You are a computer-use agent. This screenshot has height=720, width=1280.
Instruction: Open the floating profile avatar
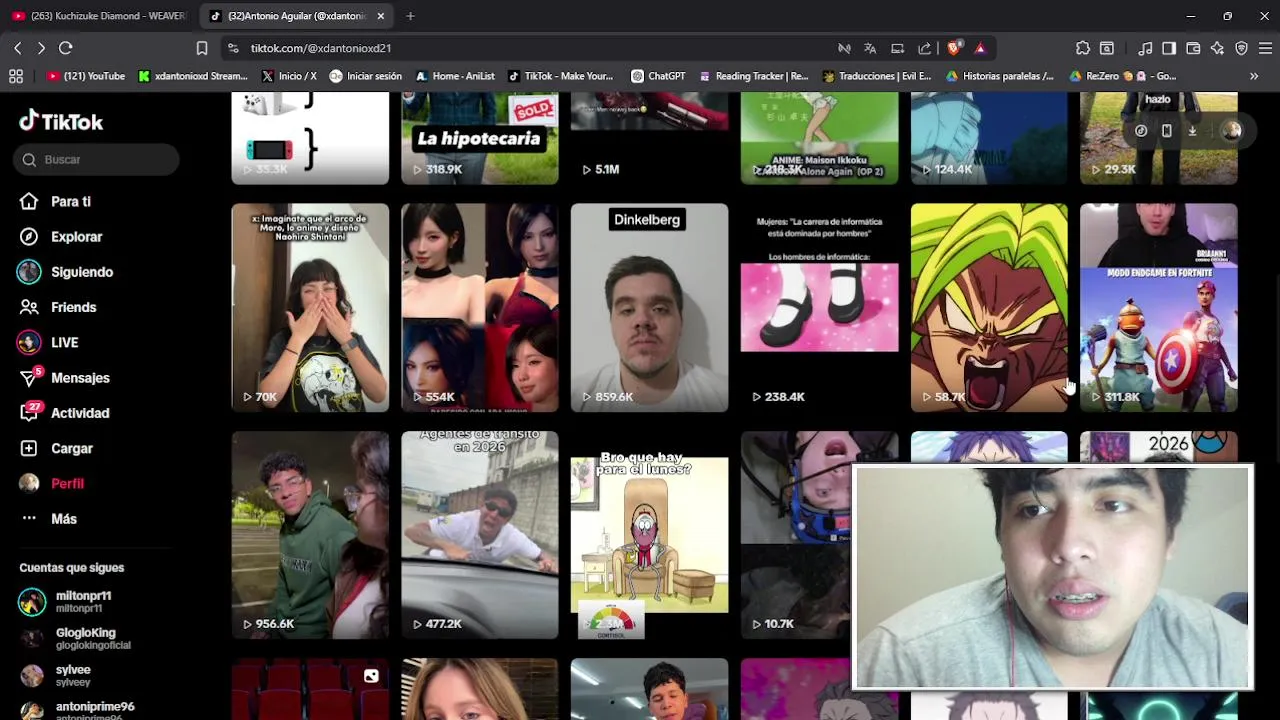click(x=1232, y=131)
